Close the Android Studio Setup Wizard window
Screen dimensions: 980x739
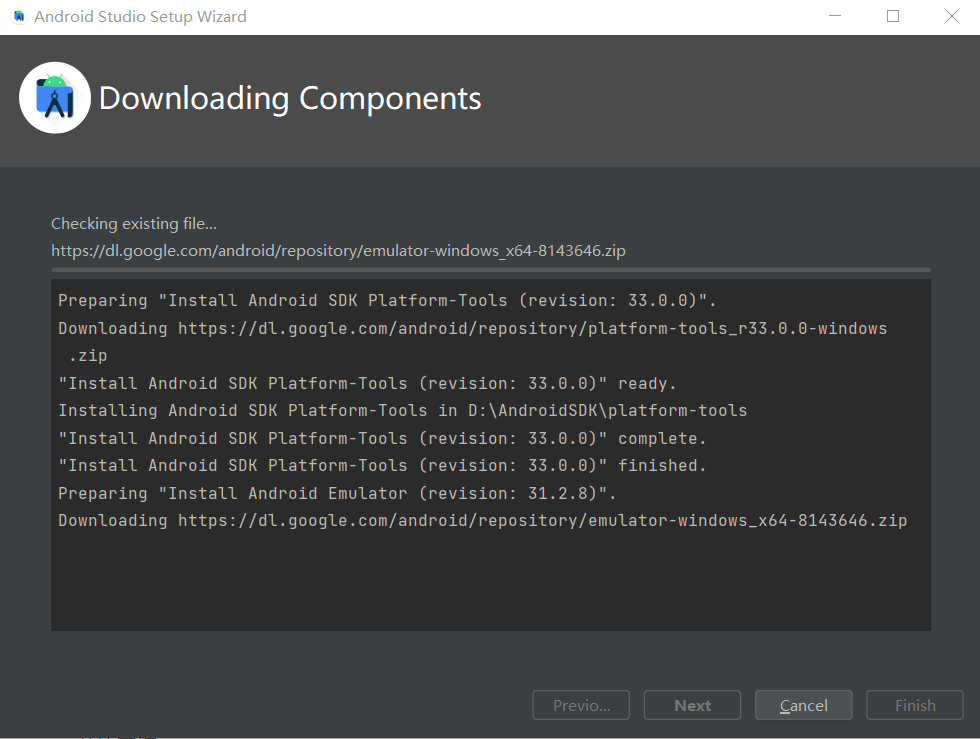coord(951,16)
